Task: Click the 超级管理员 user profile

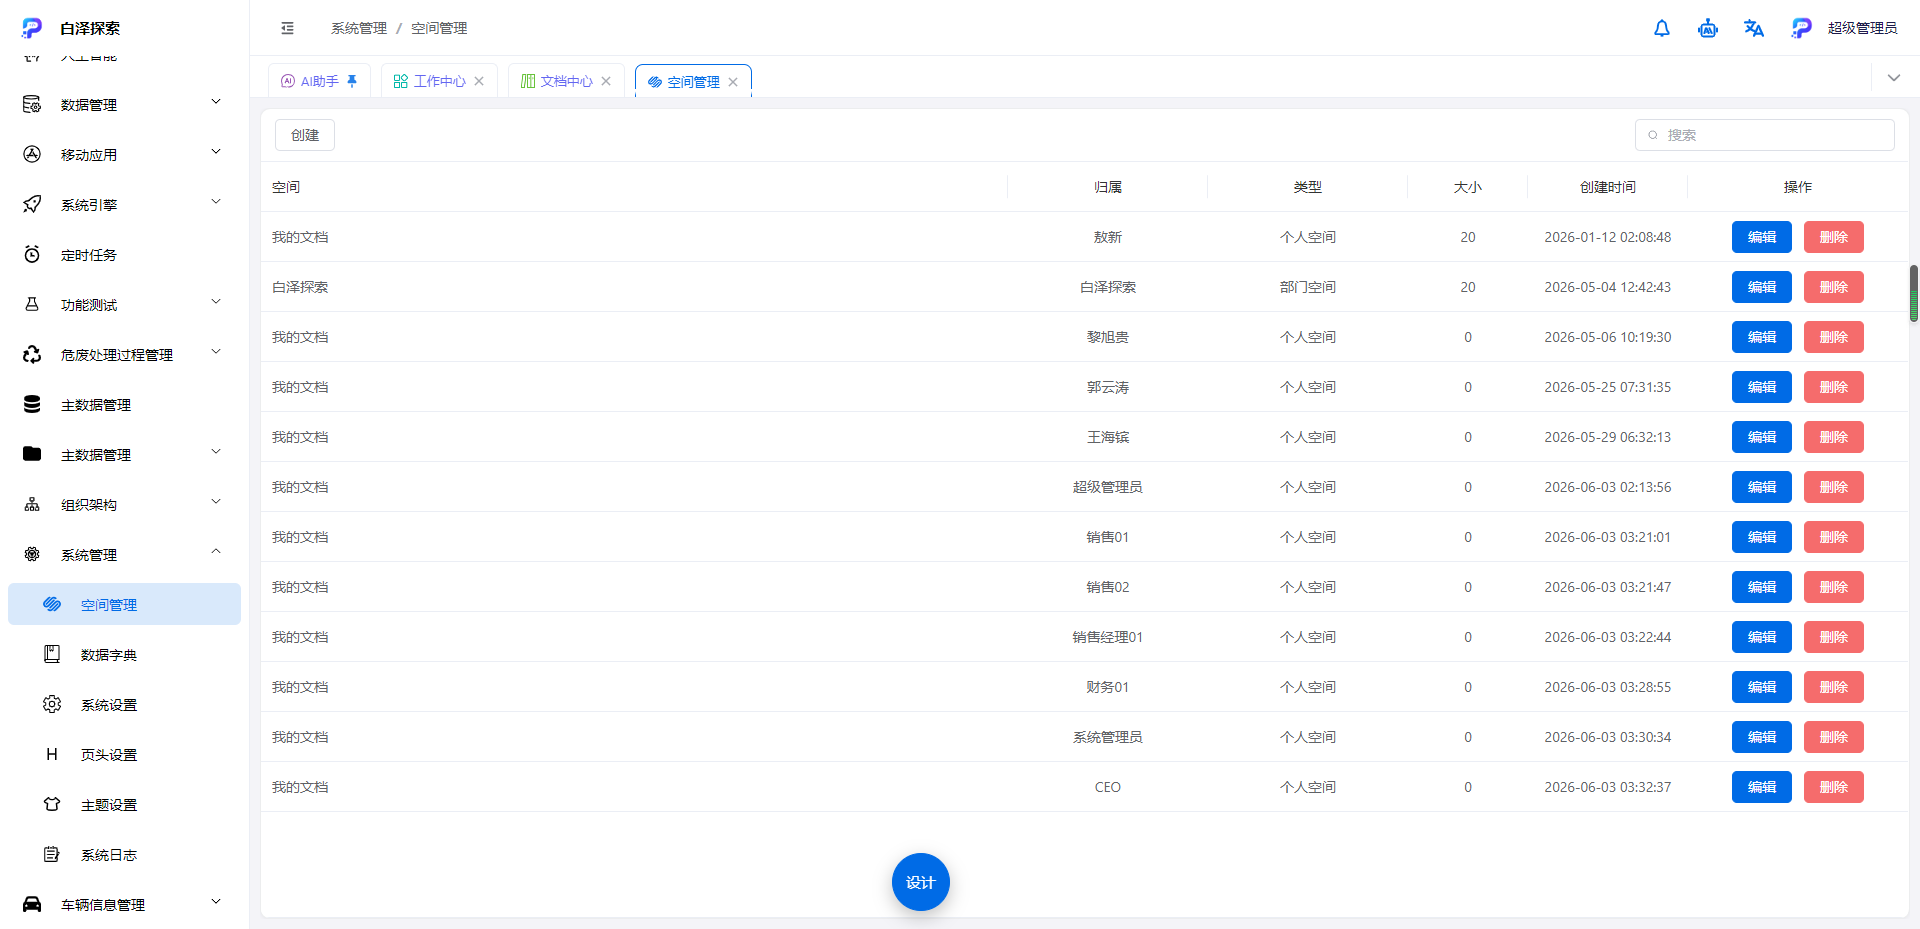Action: point(1844,28)
